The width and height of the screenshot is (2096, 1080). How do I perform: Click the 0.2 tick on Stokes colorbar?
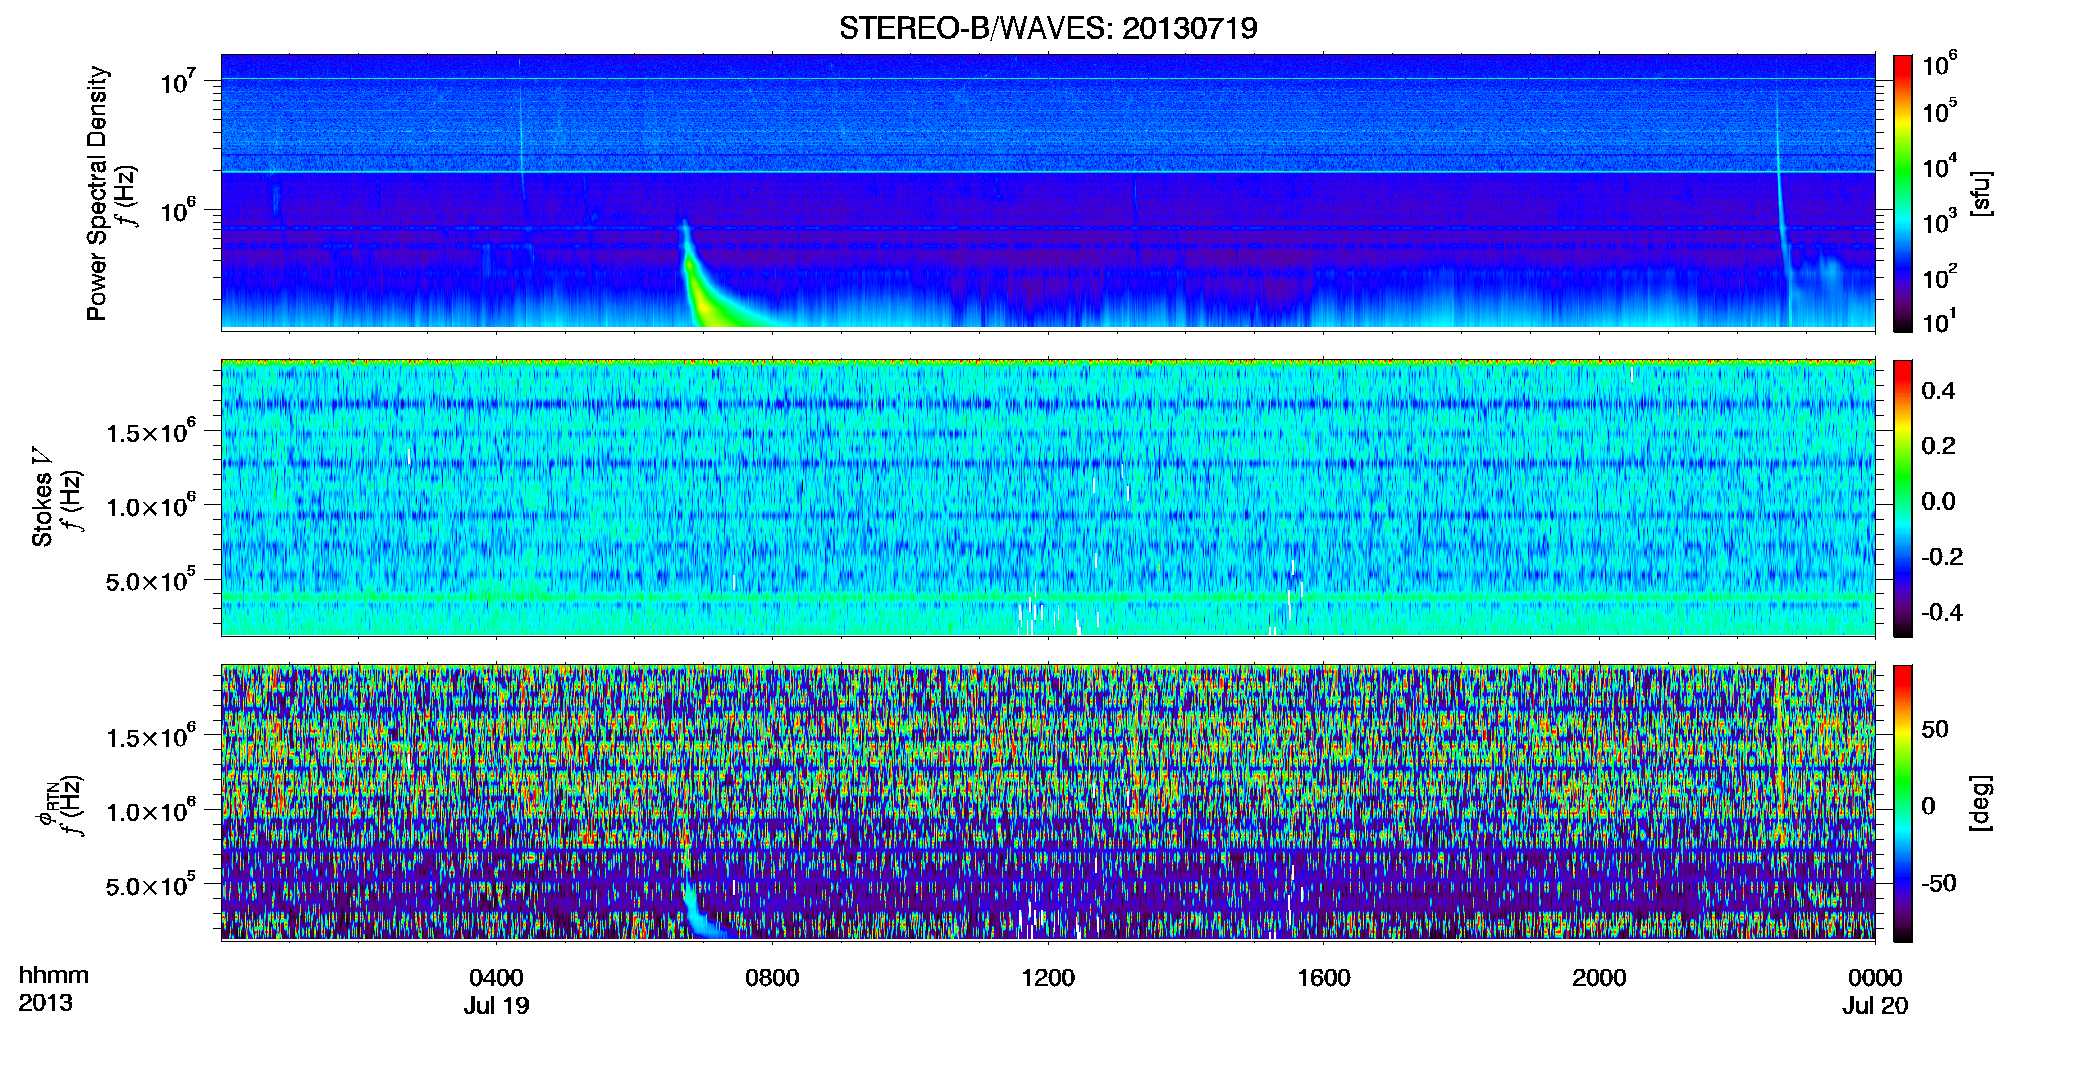pos(1938,446)
